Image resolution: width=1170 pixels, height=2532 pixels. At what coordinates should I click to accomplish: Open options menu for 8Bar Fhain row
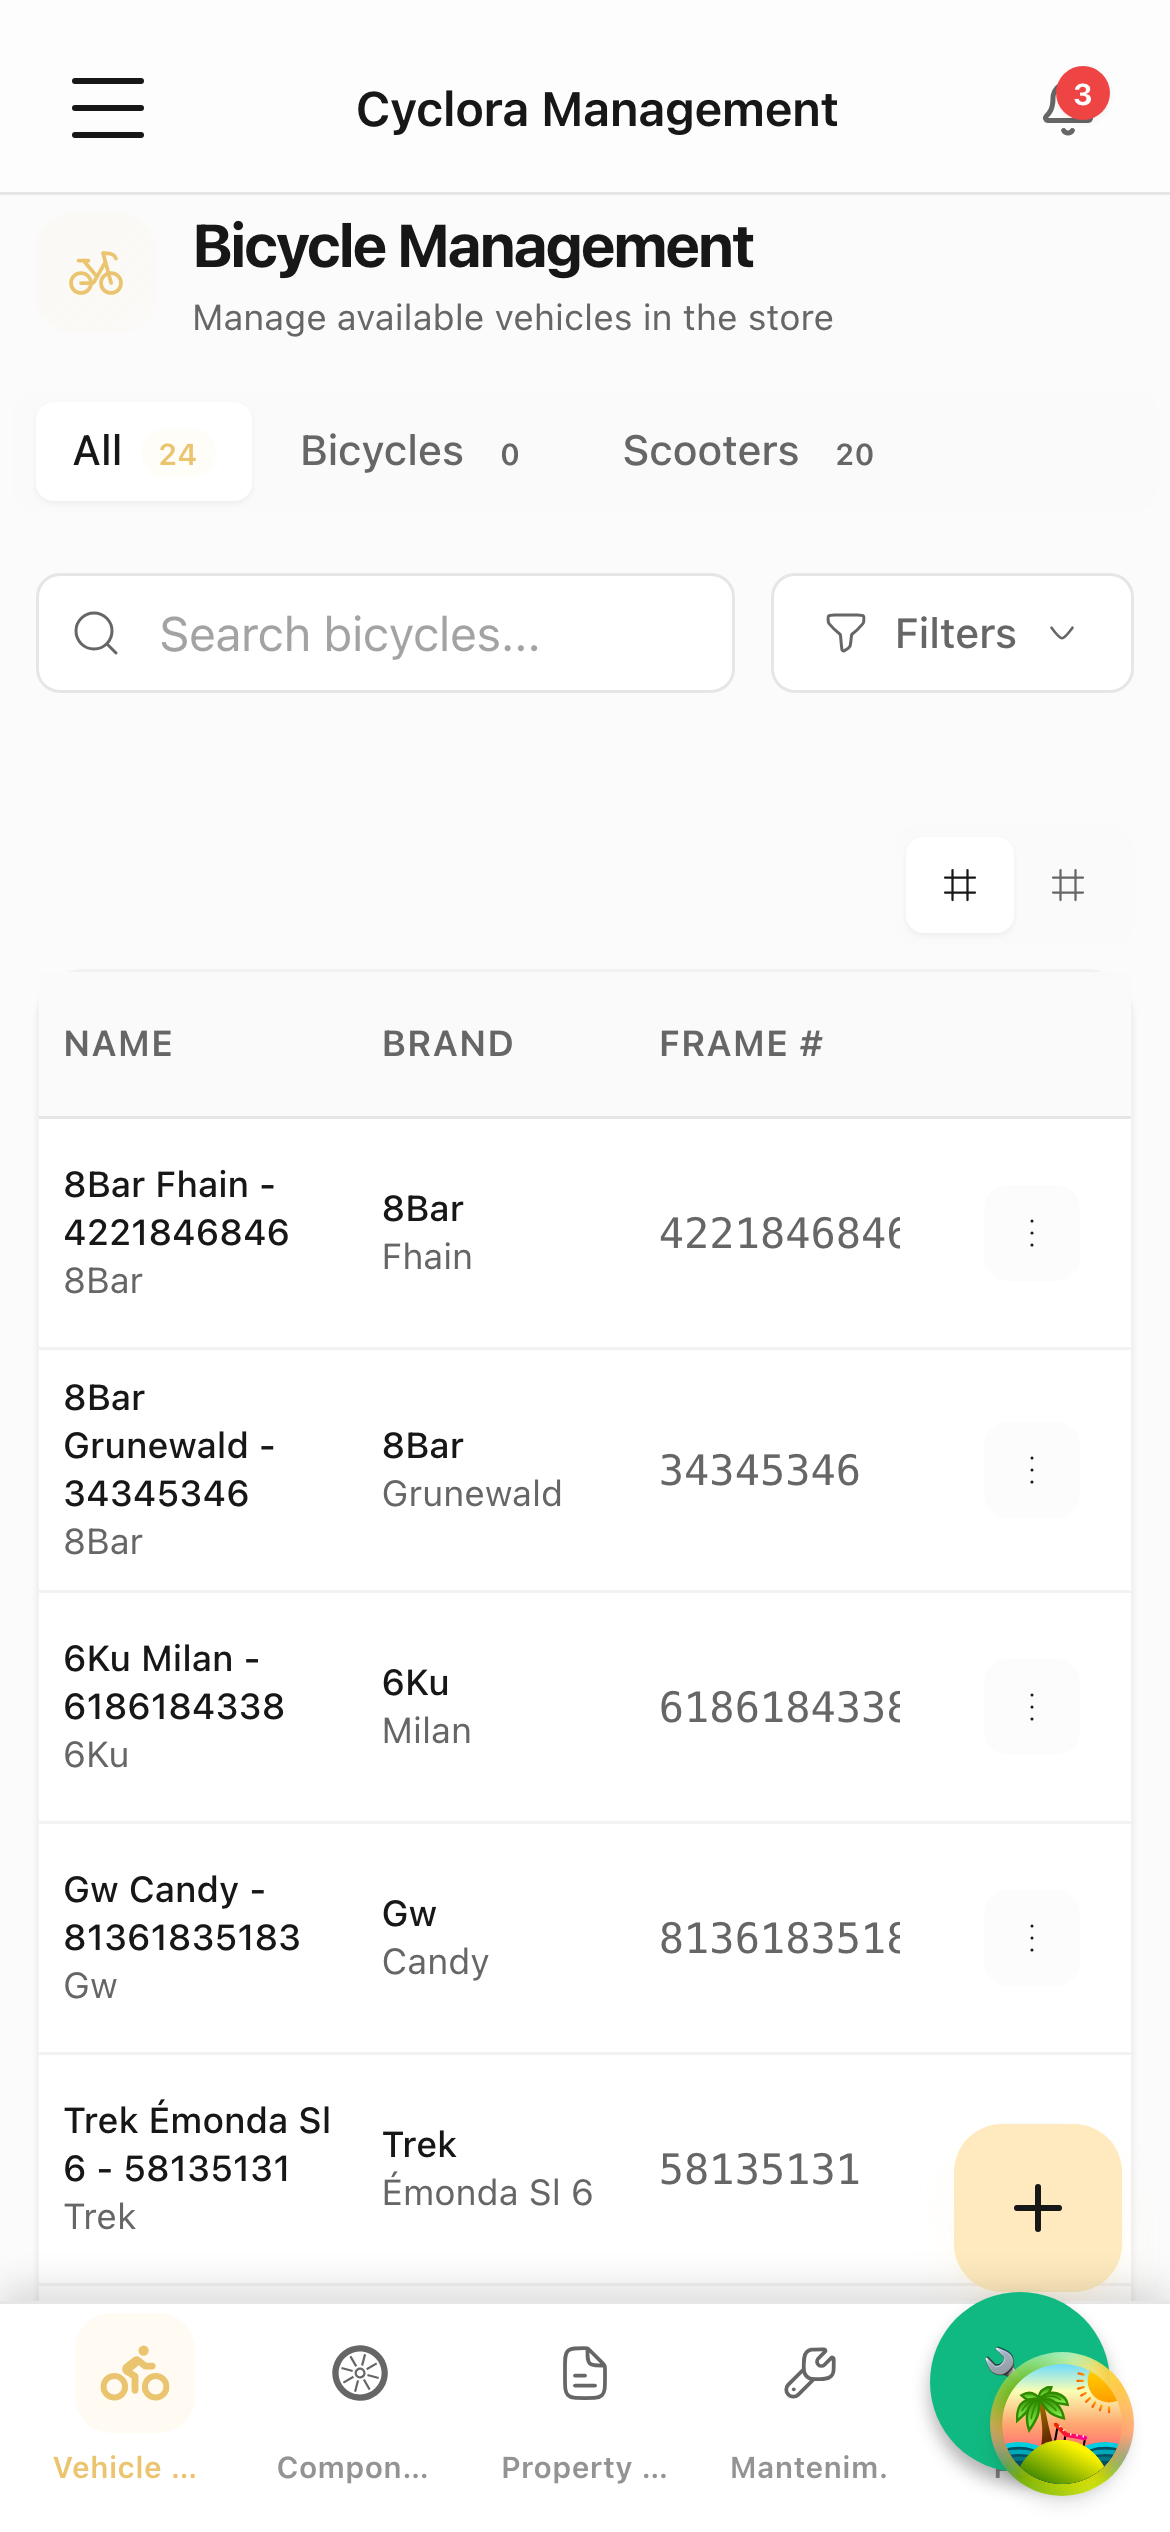pos(1031,1232)
